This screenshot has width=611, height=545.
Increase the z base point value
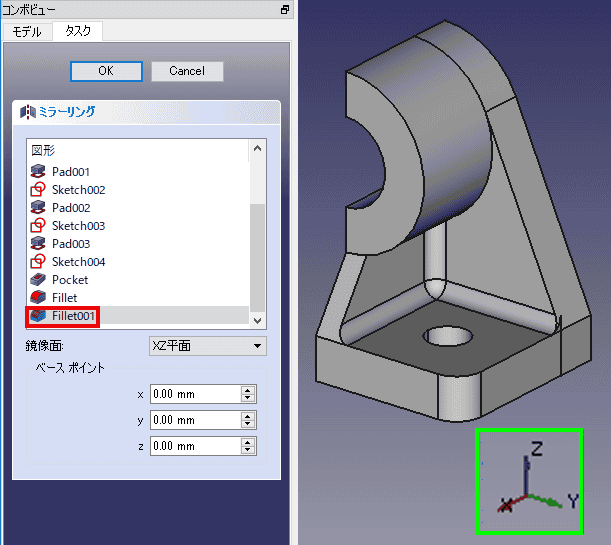click(248, 442)
